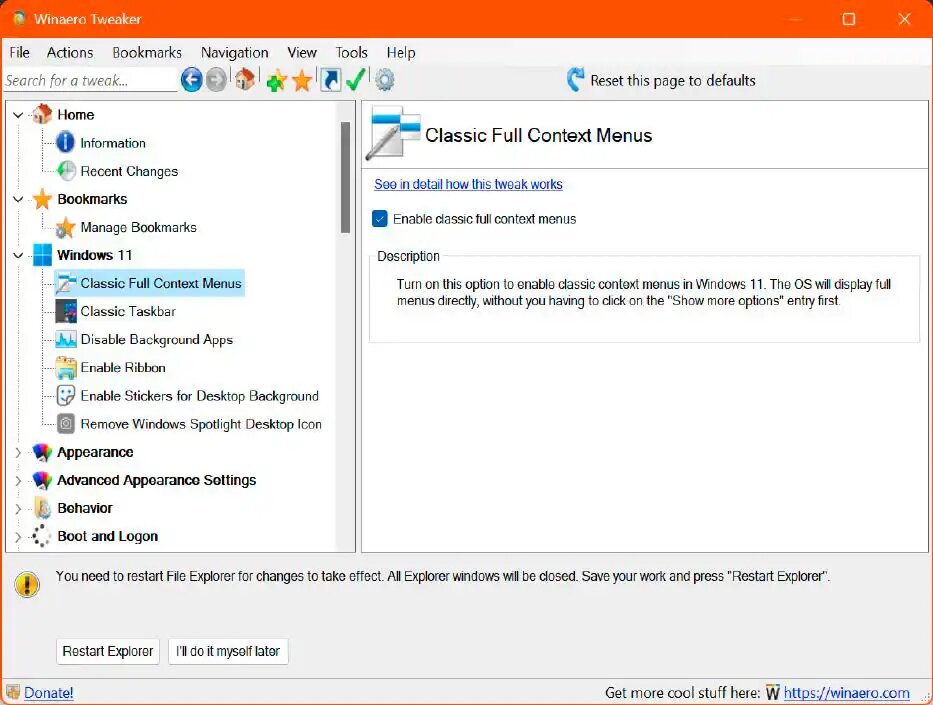The image size is (933, 705).
Task: Open the Navigation menu
Action: click(x=234, y=52)
